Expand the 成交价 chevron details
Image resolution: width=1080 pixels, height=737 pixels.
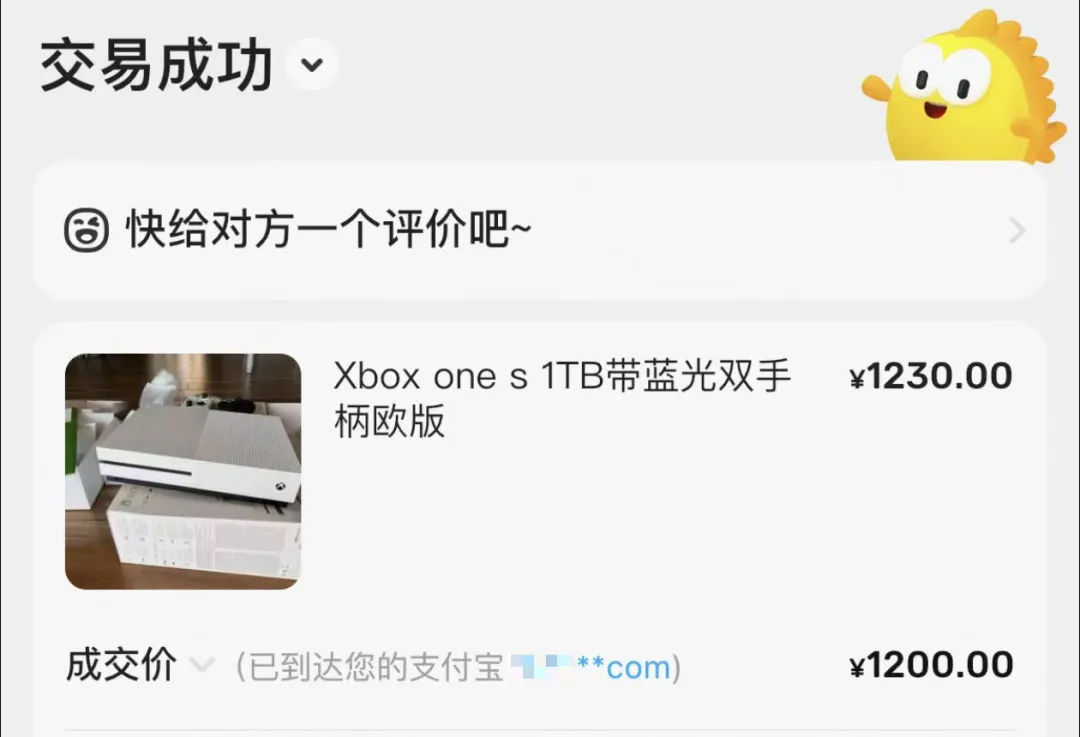click(x=202, y=665)
